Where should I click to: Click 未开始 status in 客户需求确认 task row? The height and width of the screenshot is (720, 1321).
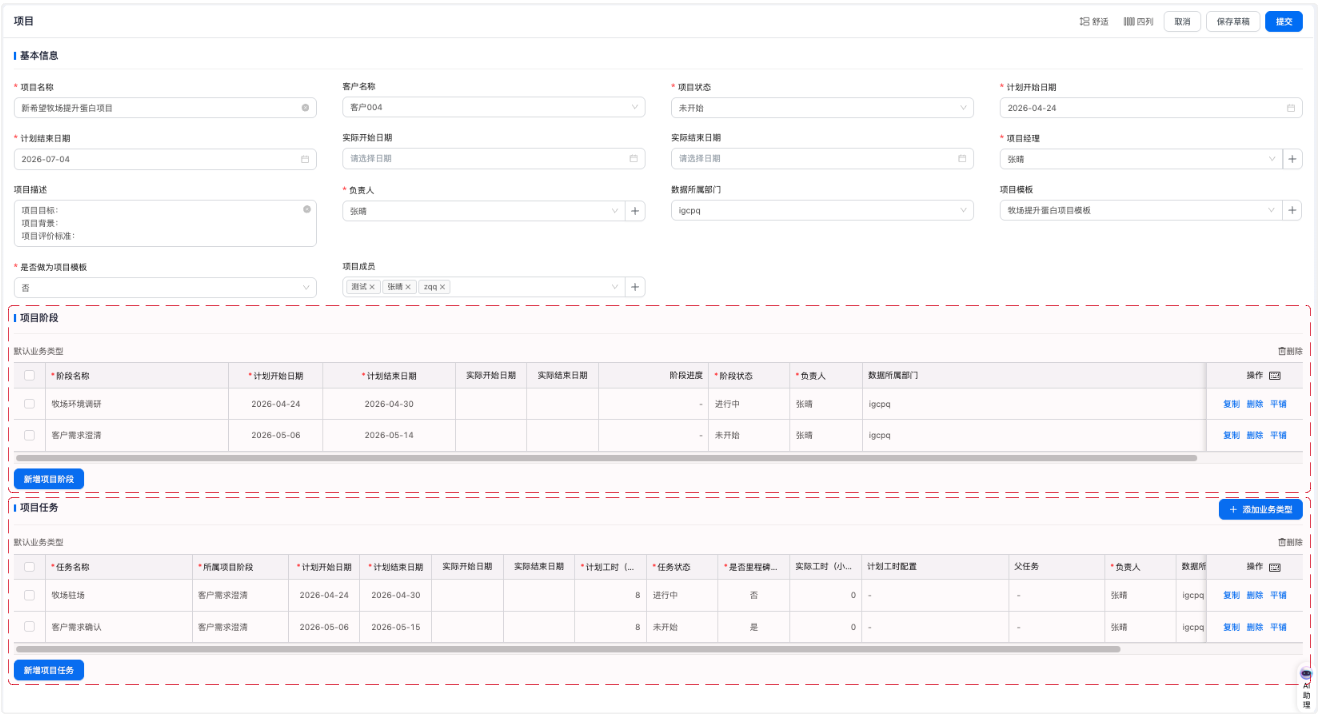(666, 627)
